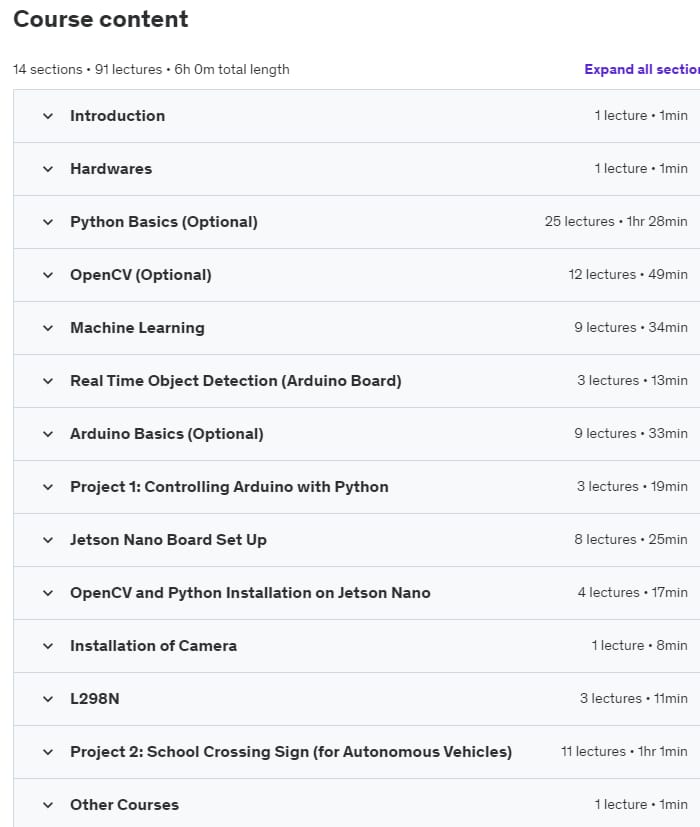The width and height of the screenshot is (700, 827).
Task: Select OpenCV and Python Installation title
Action: tap(250, 593)
